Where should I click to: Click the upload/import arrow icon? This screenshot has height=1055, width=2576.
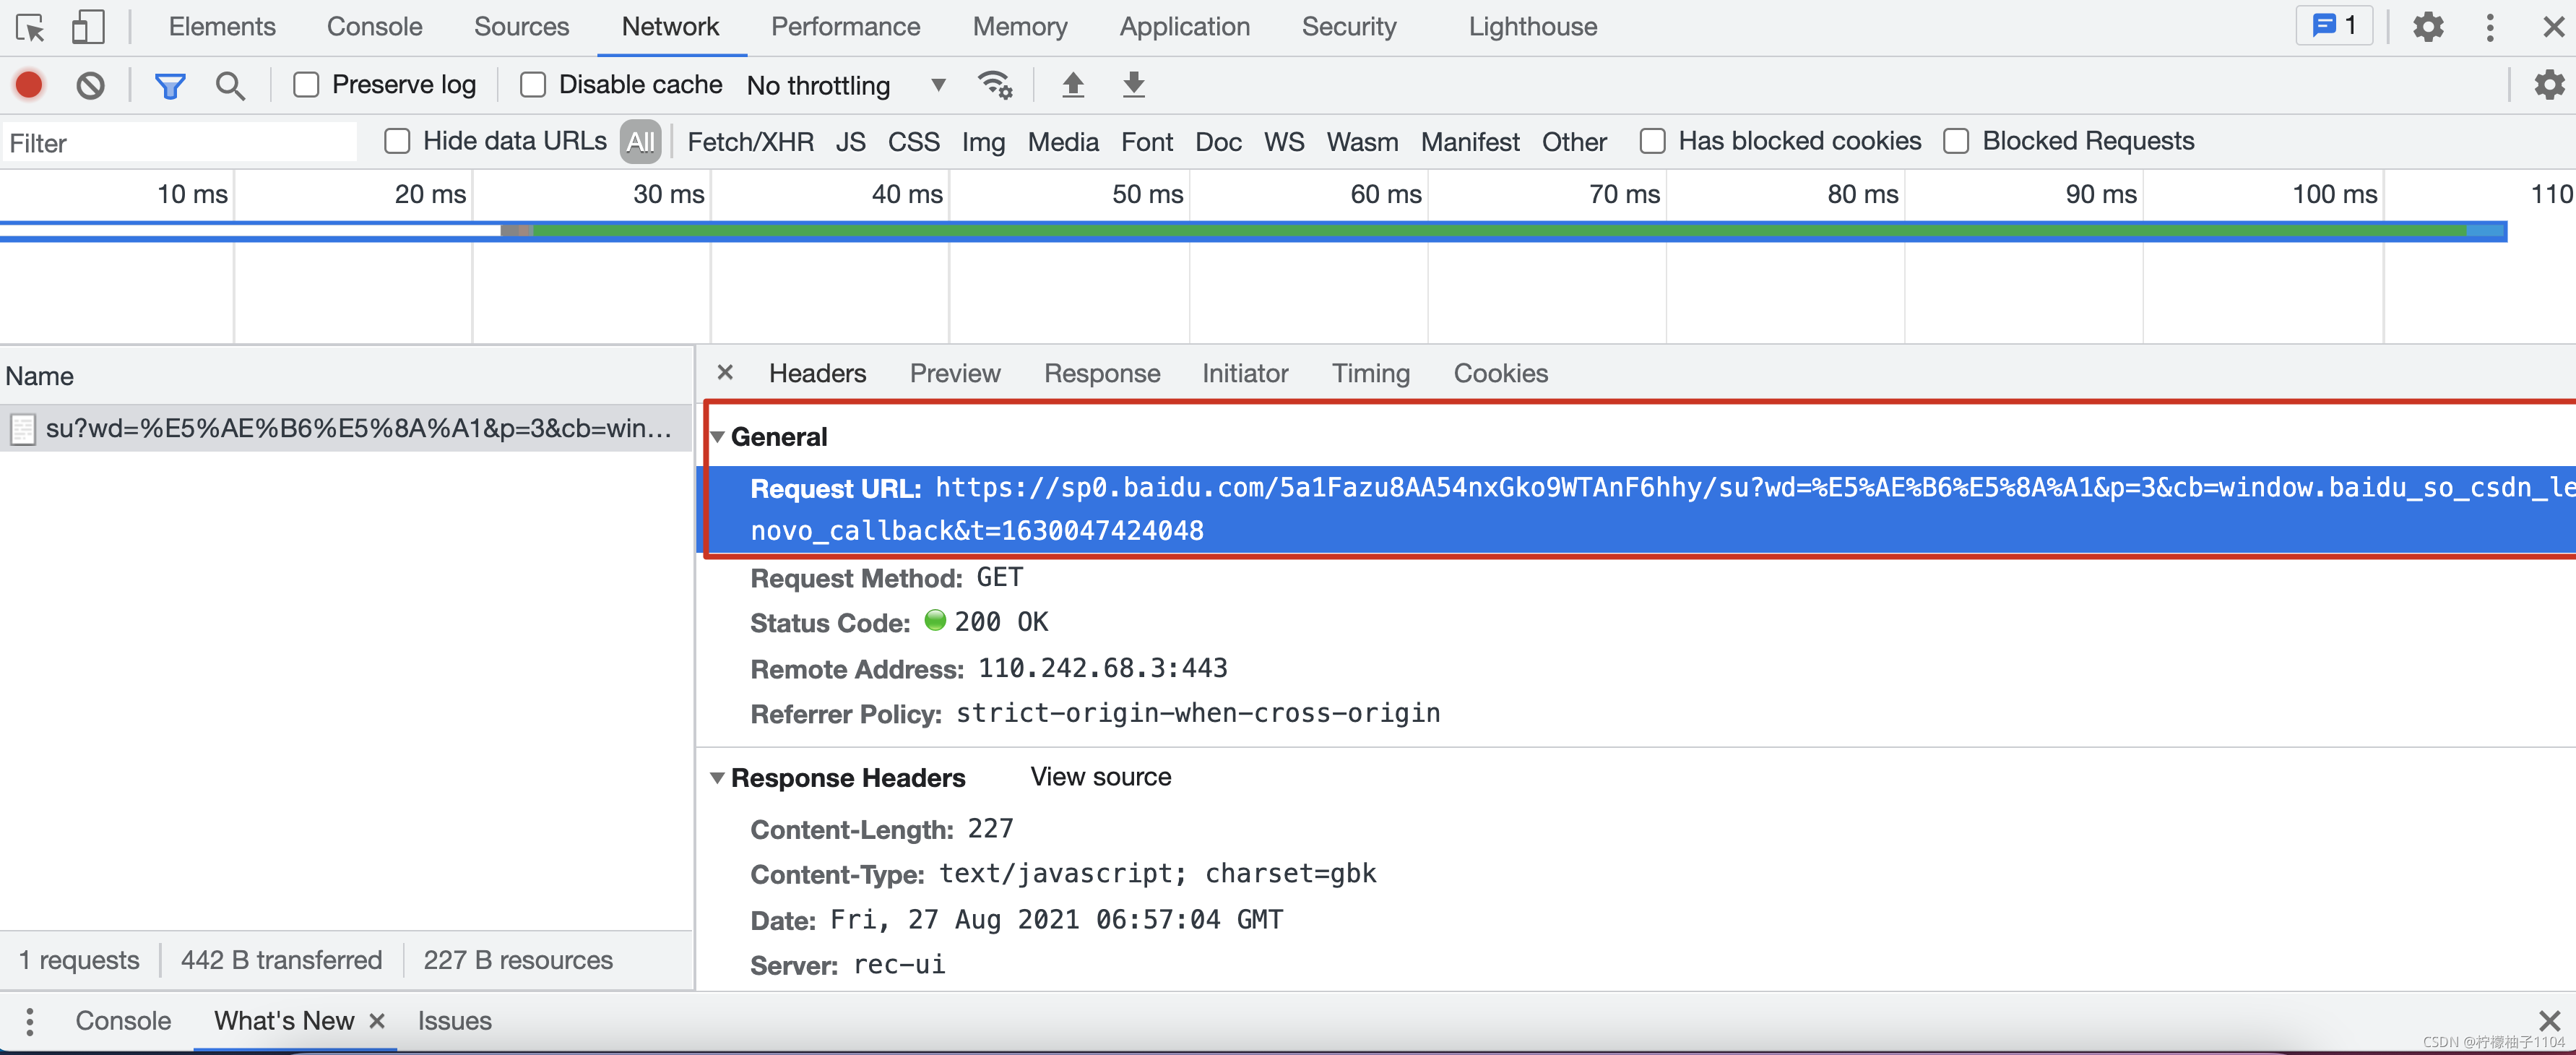(1070, 84)
